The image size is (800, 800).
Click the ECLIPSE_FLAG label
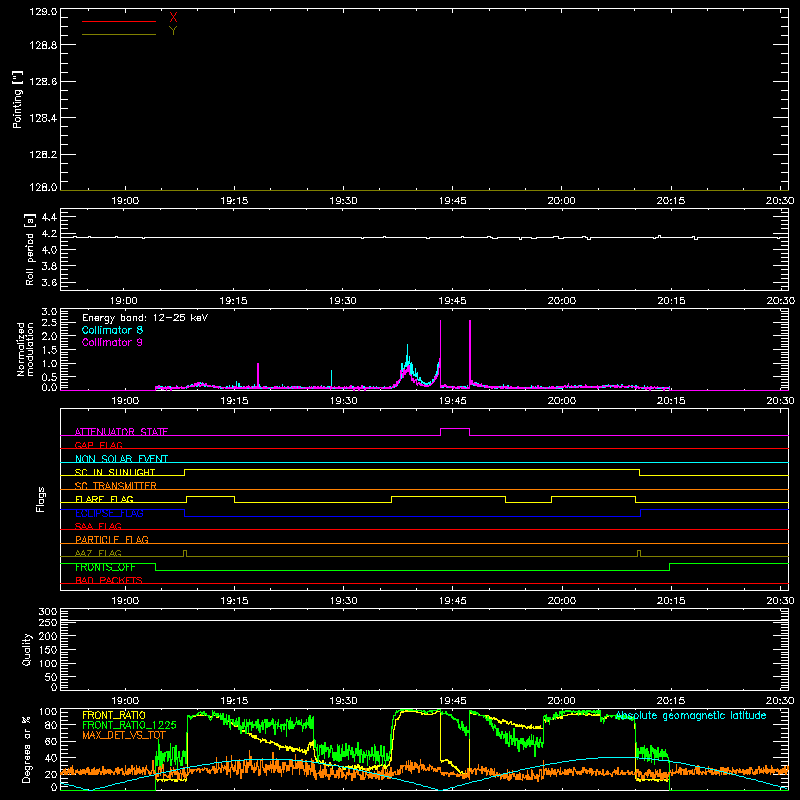pos(109,513)
